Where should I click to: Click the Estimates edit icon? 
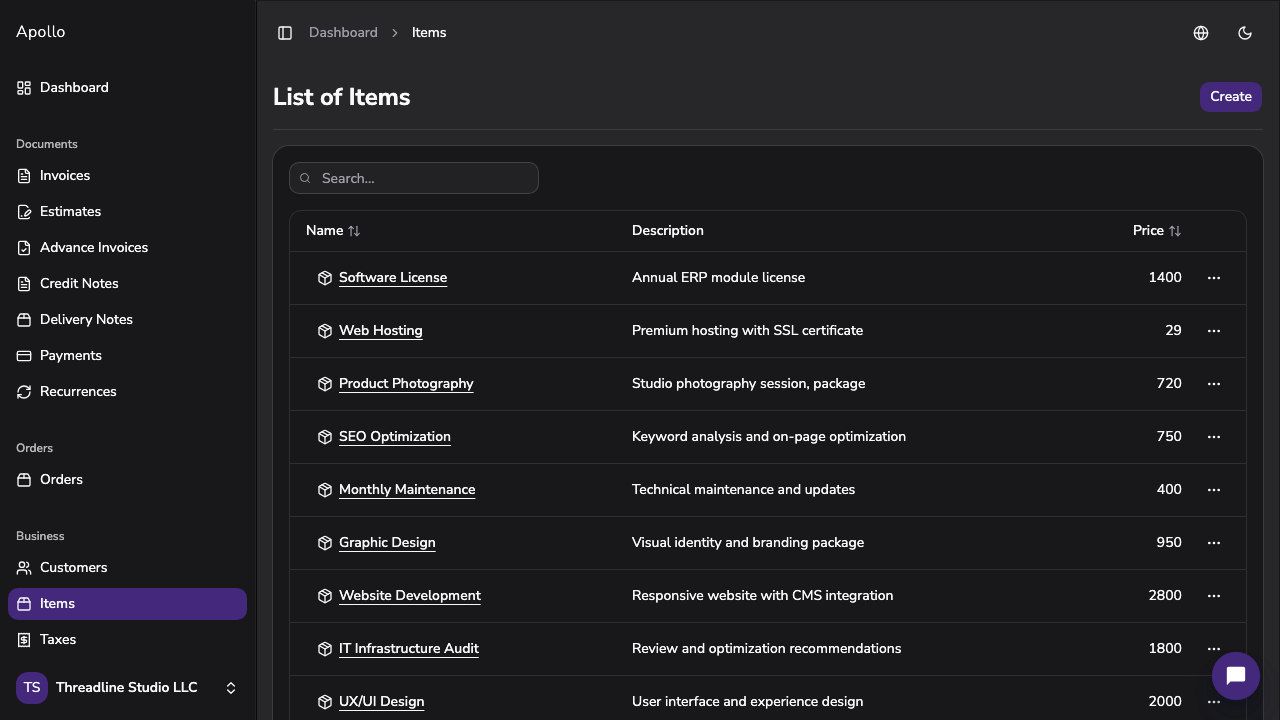point(24,212)
